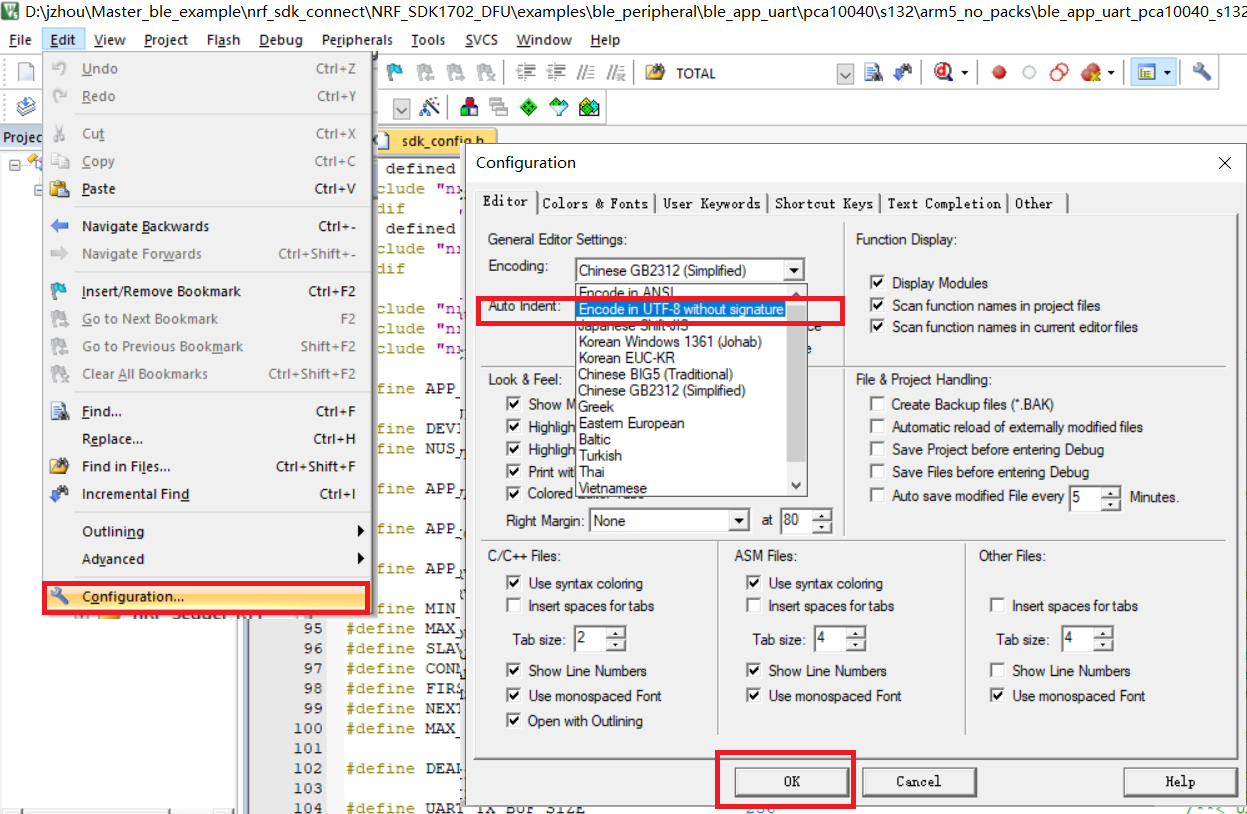Click the File Extensions colored blocks icon
The width and height of the screenshot is (1247, 814).
click(x=468, y=107)
